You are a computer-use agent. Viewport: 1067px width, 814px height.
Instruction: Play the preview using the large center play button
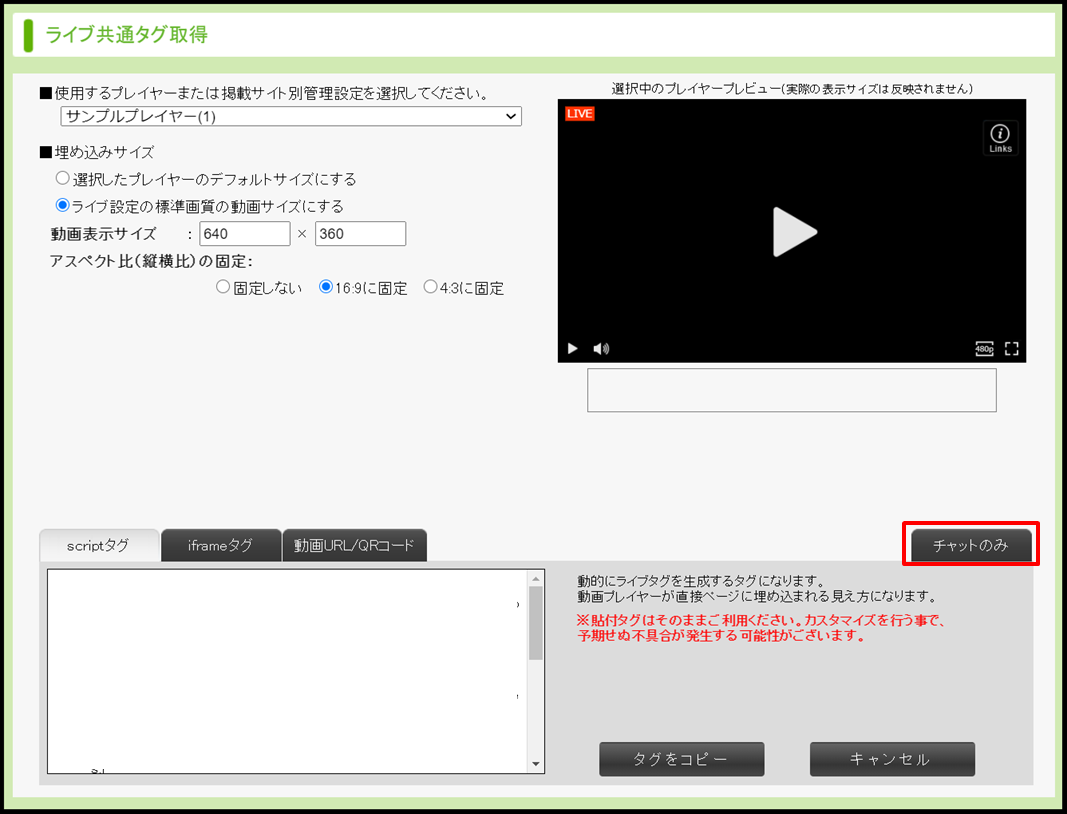coord(794,232)
